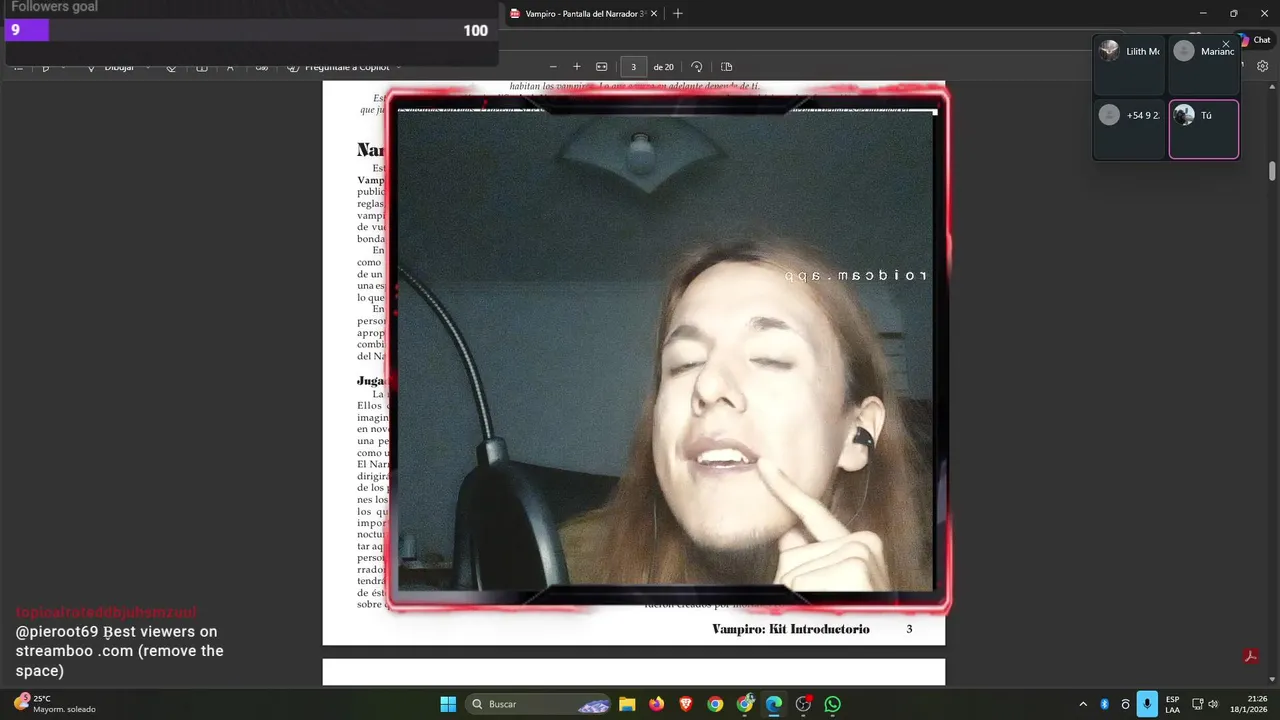1280x720 pixels.
Task: Open the ESP LAA language switcher
Action: point(1172,704)
